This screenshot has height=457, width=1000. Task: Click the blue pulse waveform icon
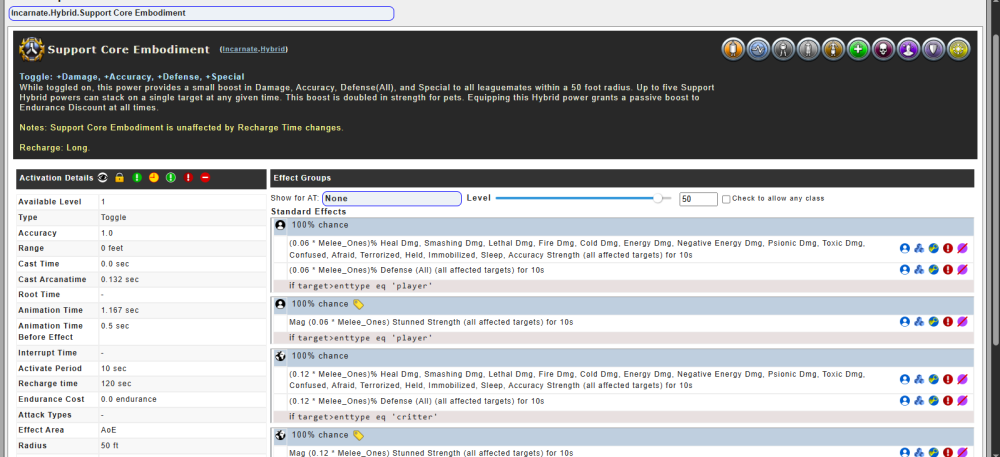pos(757,48)
